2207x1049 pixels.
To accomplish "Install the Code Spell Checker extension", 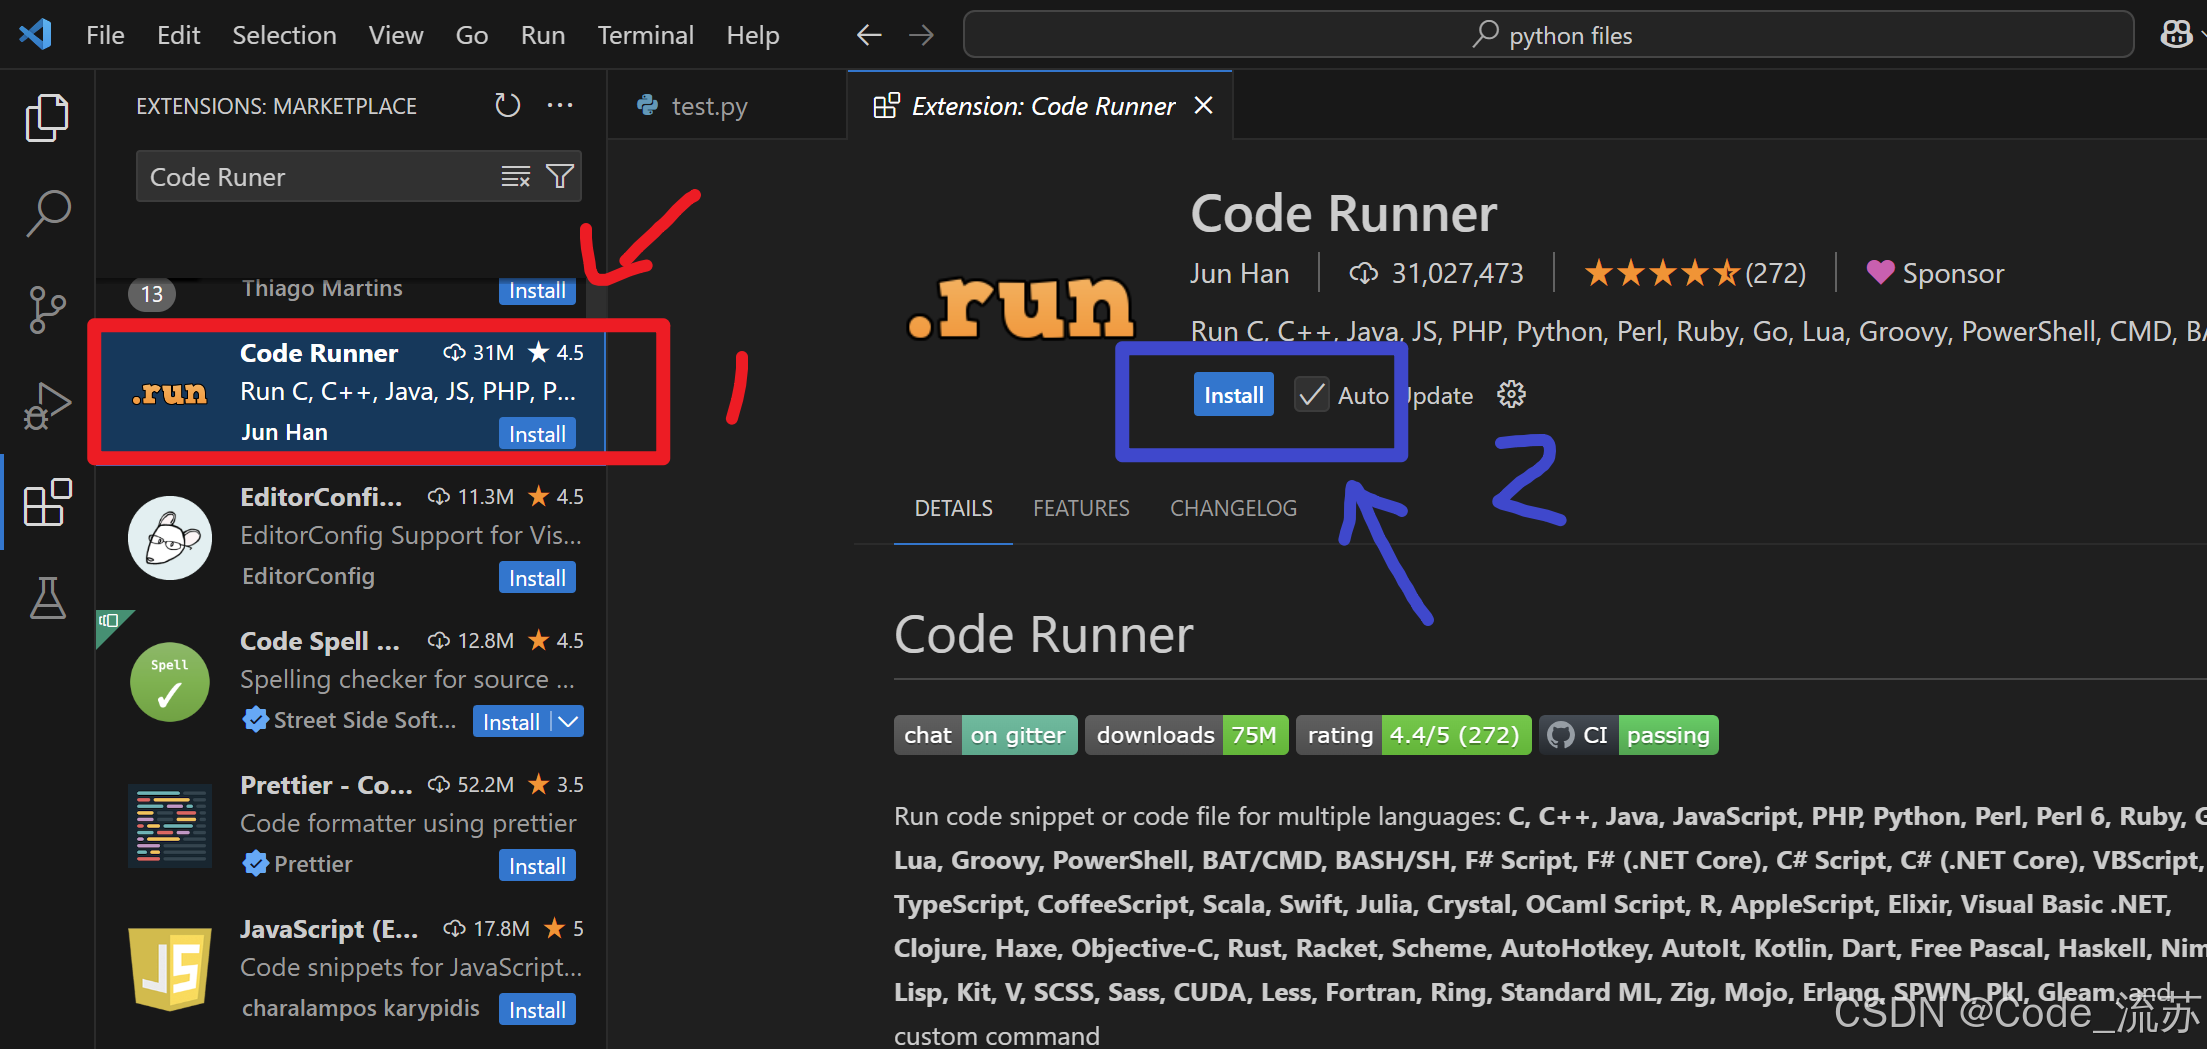I will 511,721.
